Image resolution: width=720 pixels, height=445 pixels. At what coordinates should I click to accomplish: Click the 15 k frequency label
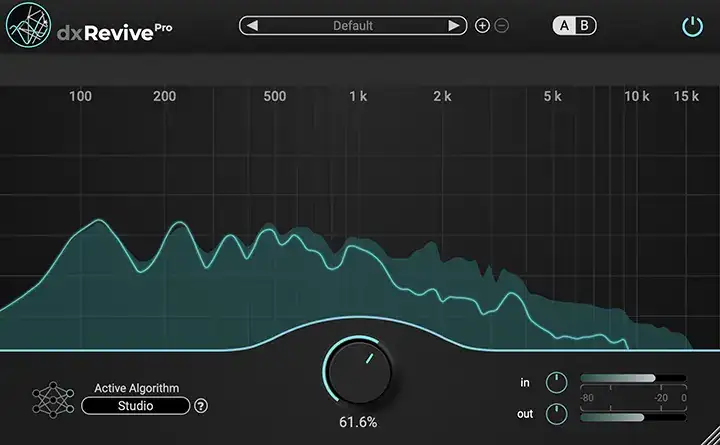click(x=686, y=96)
